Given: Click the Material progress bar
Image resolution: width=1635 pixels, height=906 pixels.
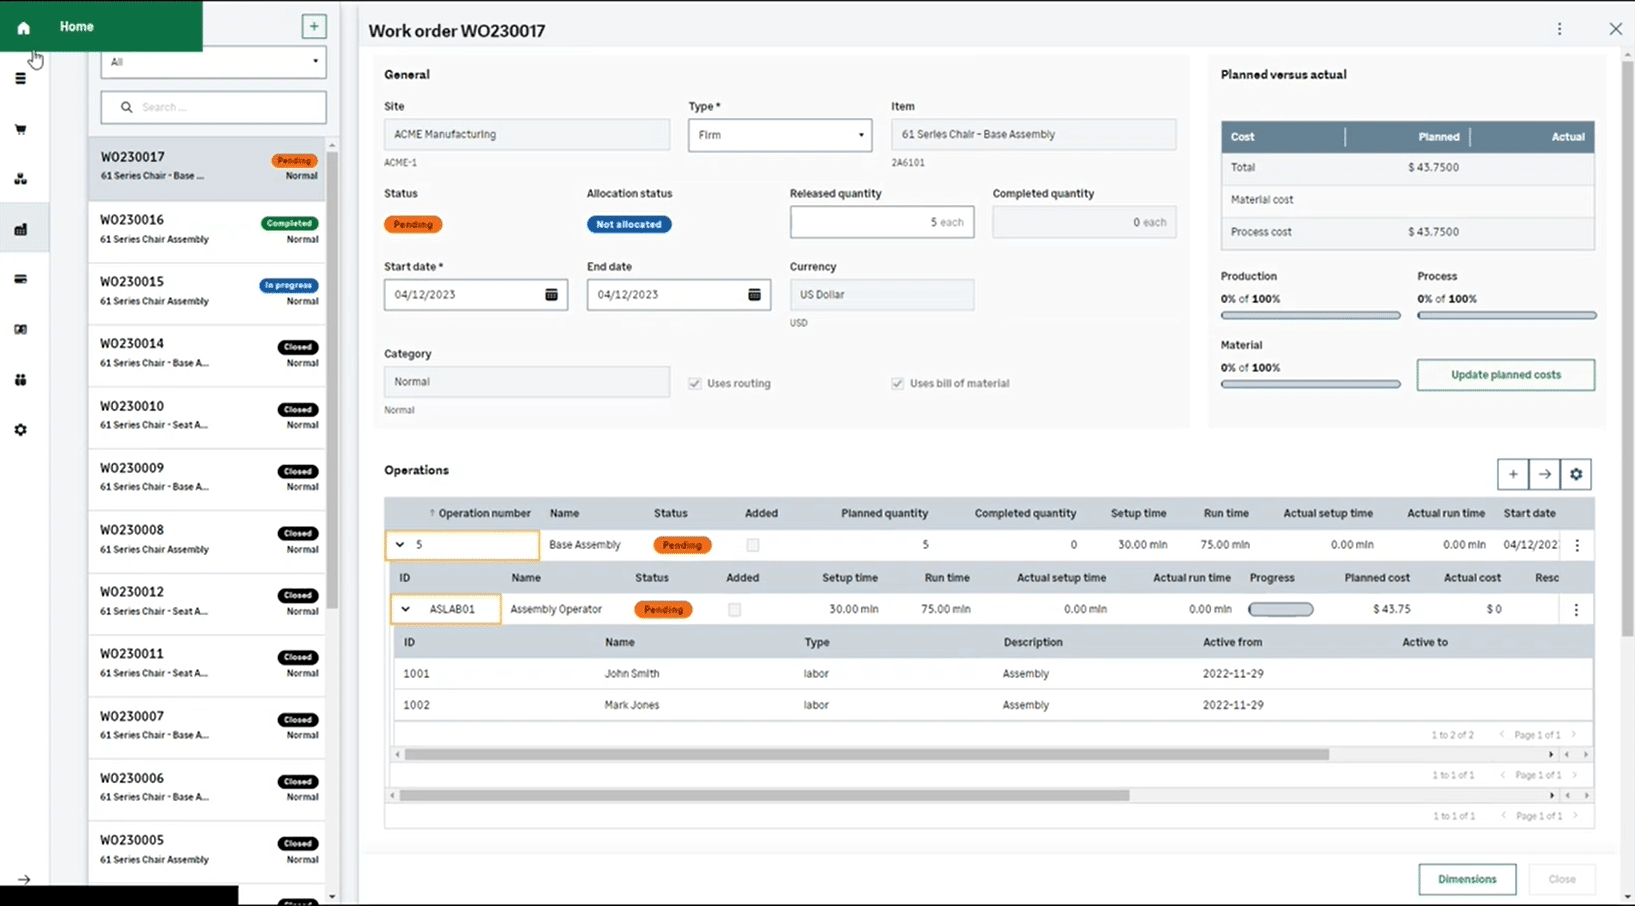Looking at the screenshot, I should 1310,384.
